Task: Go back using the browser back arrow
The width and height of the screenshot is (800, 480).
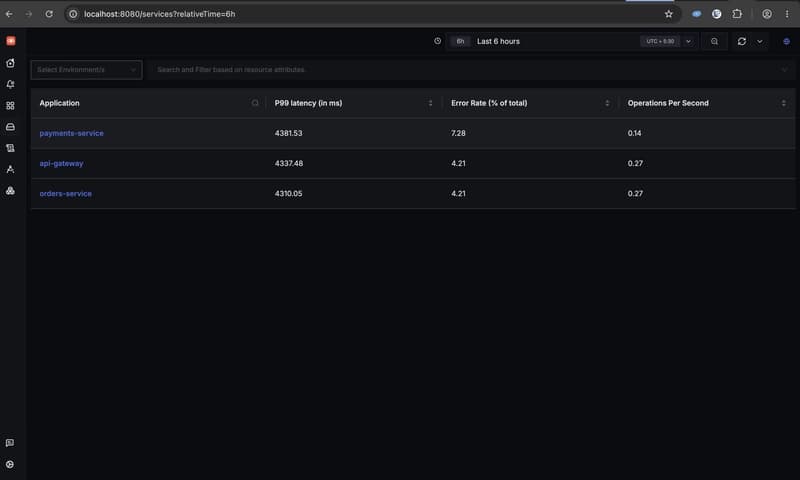Action: (9, 14)
